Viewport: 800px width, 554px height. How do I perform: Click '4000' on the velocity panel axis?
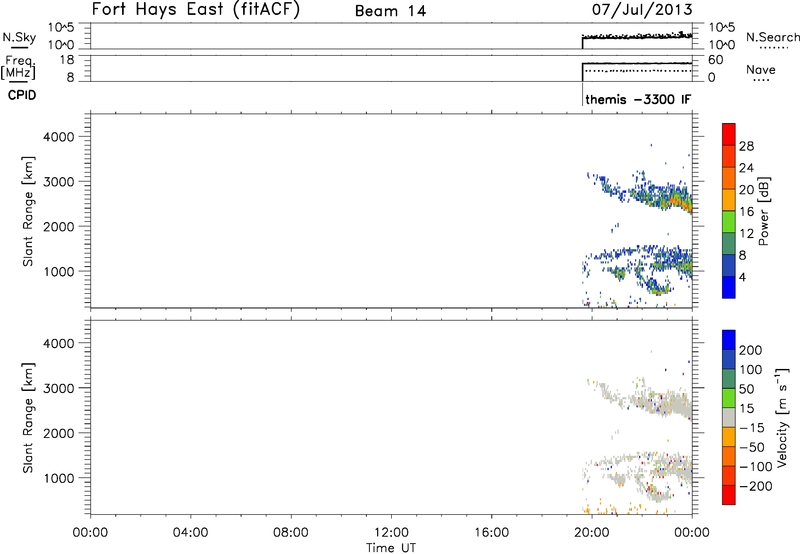[x=58, y=343]
